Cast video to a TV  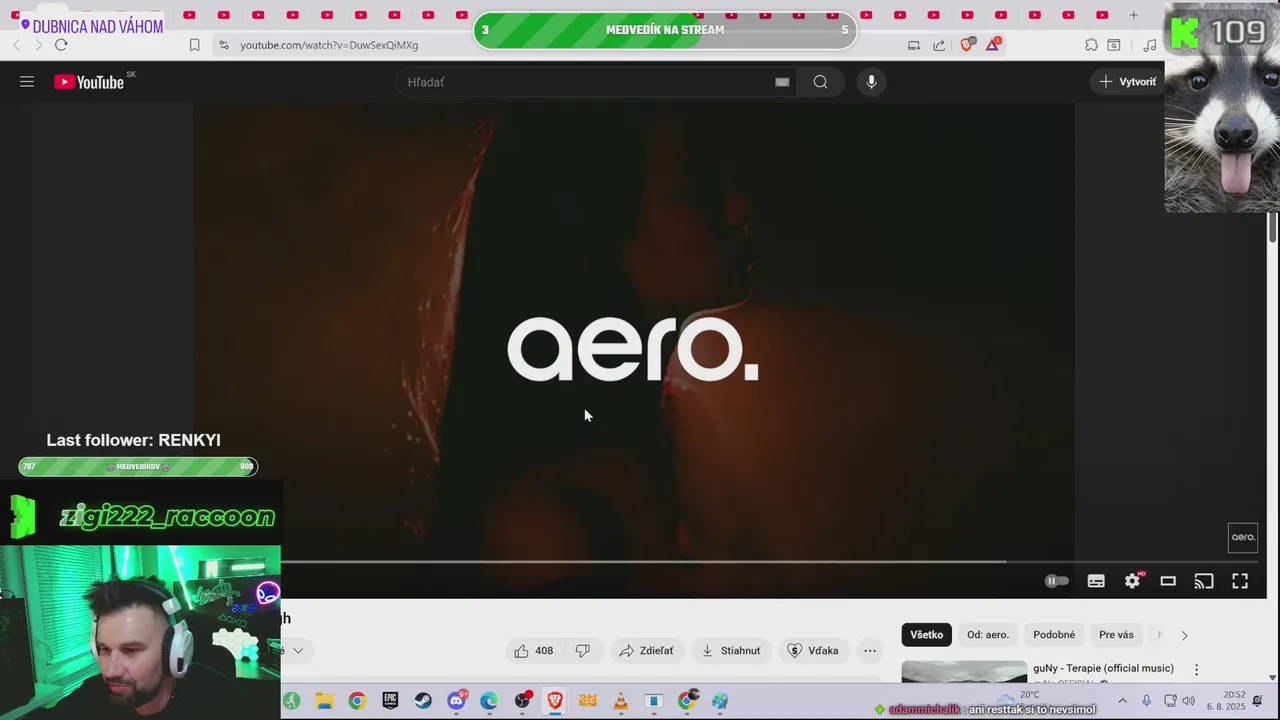click(x=1204, y=581)
